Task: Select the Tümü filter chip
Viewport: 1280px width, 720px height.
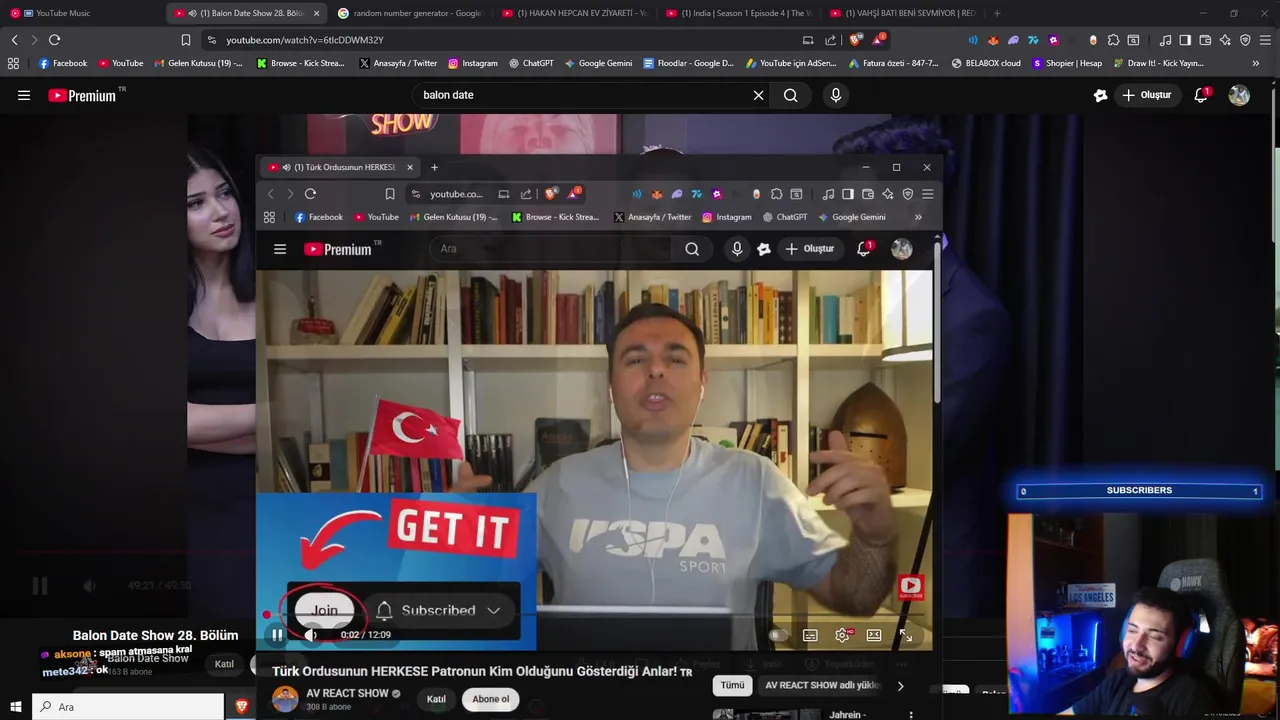Action: tap(733, 685)
